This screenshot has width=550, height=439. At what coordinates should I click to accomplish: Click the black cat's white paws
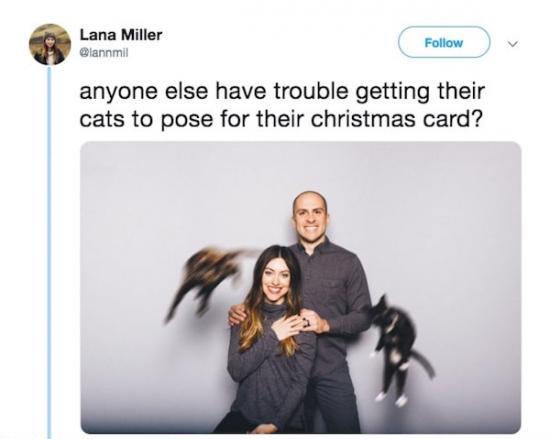[x=391, y=397]
